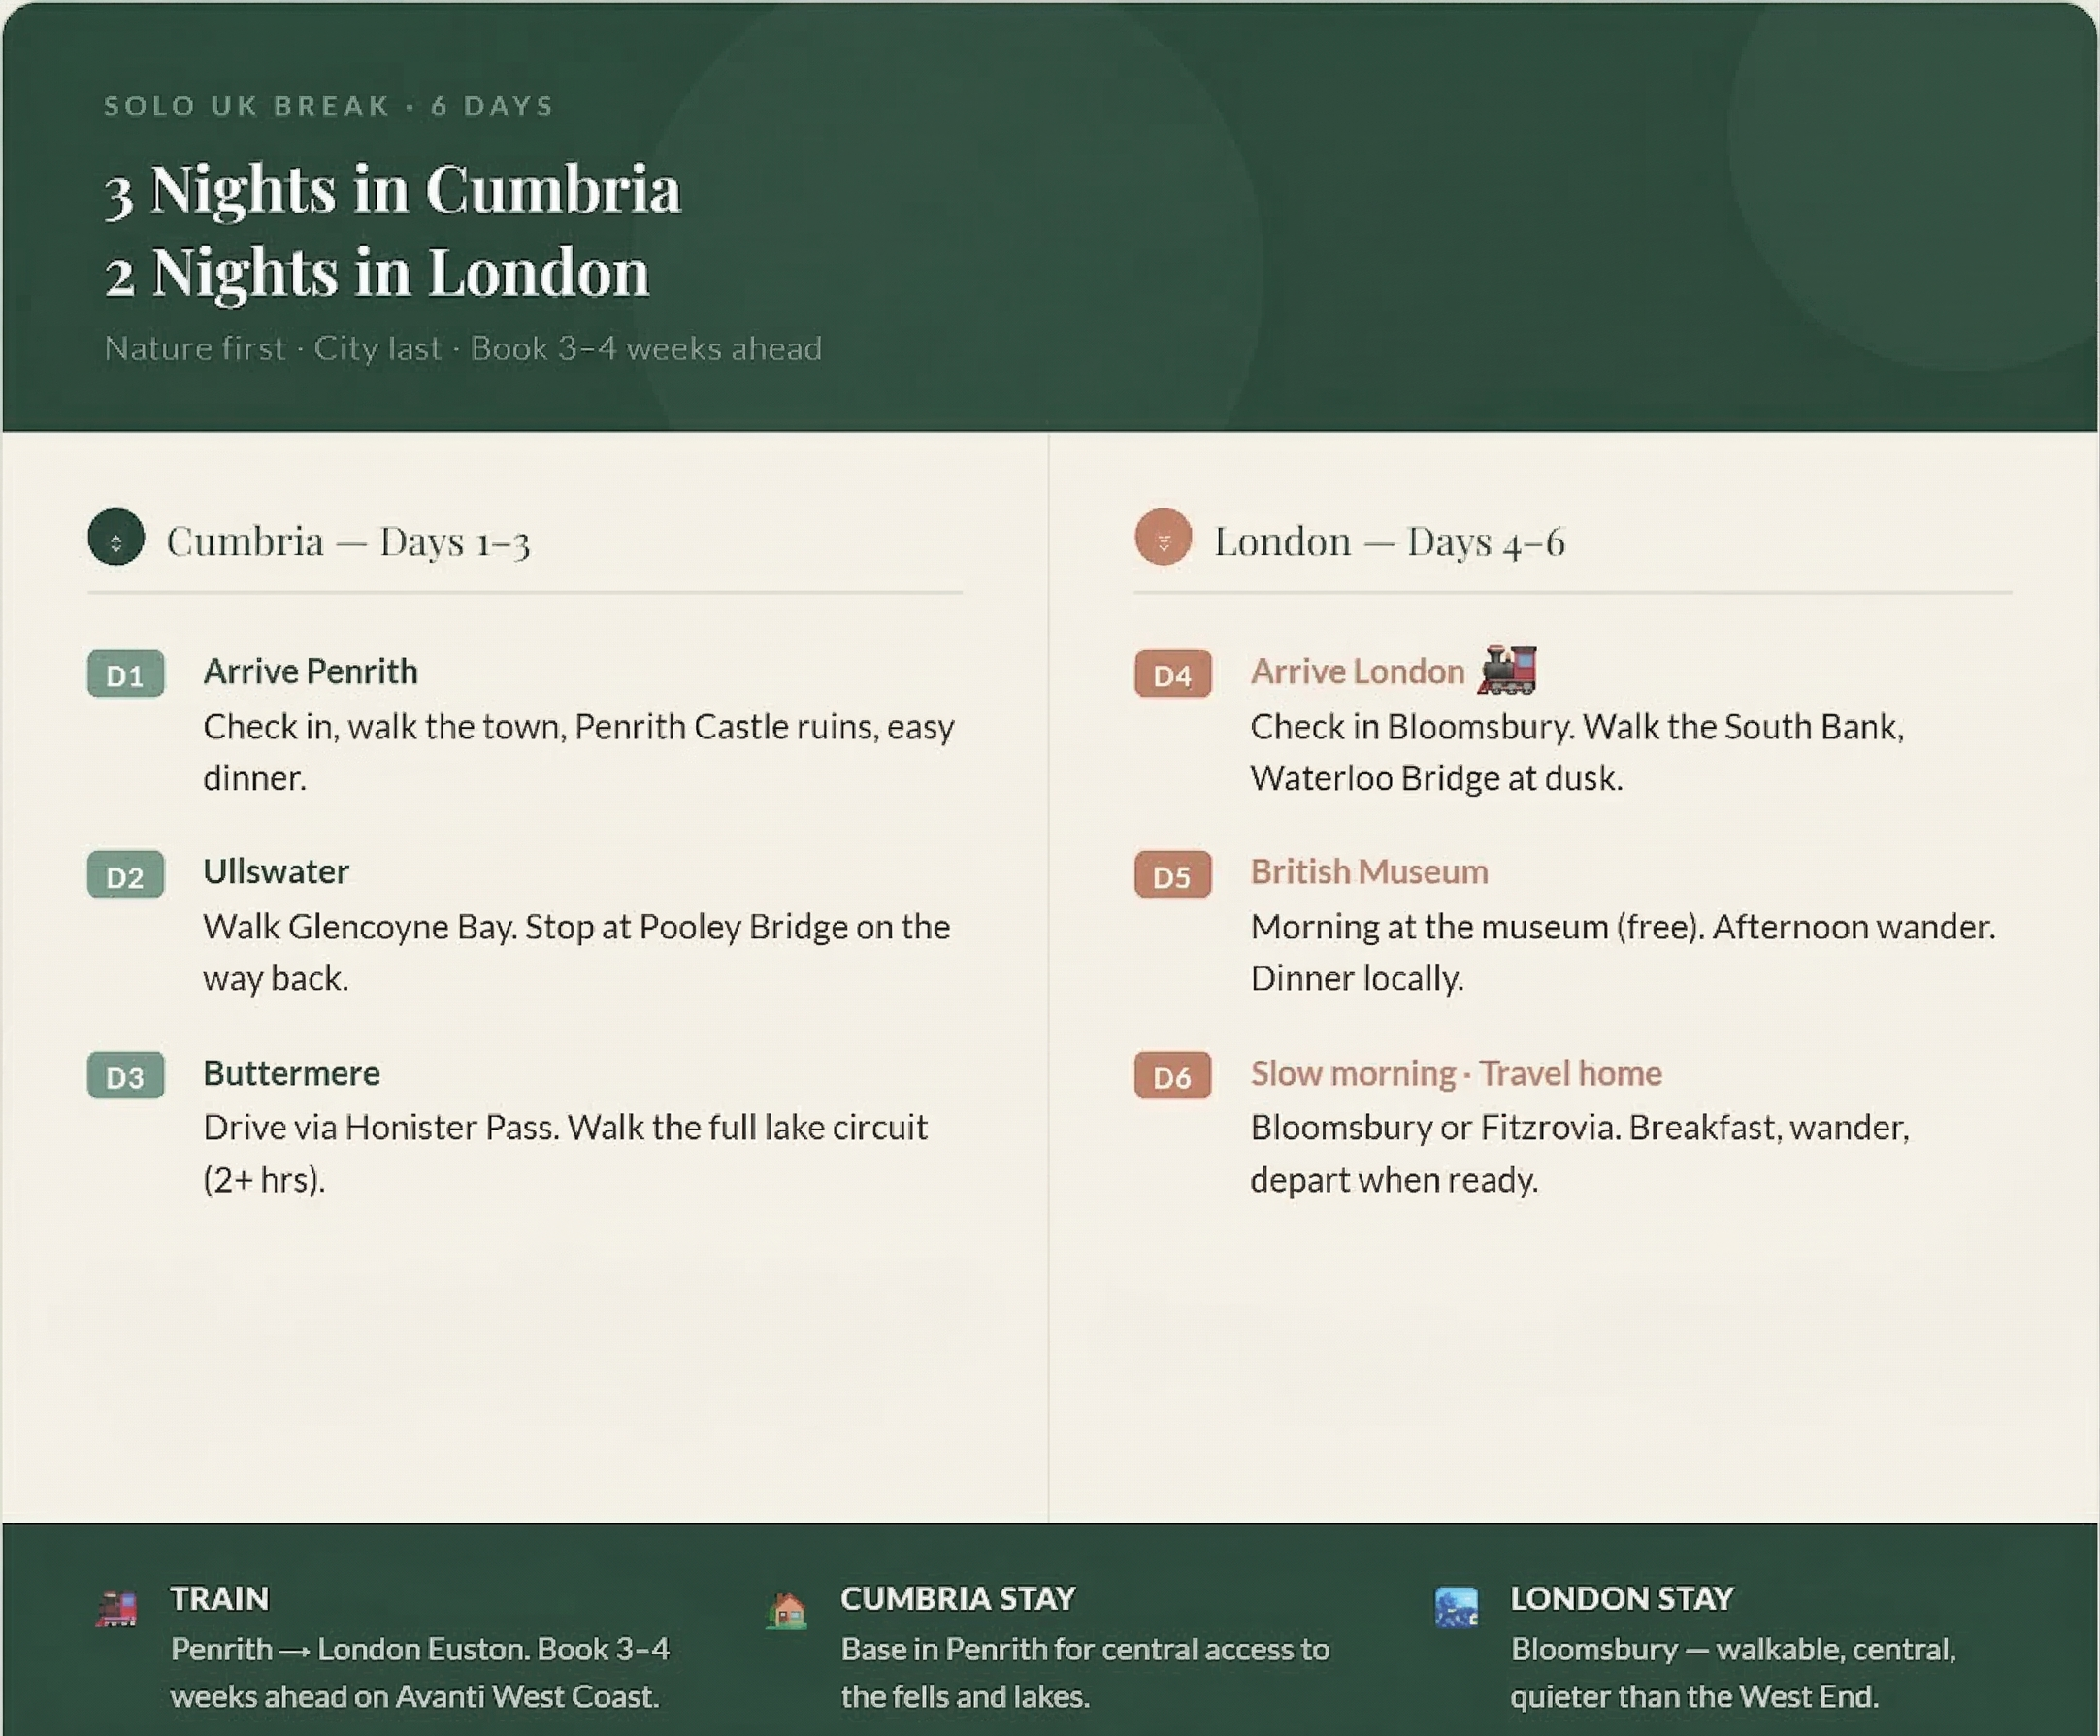Select the D2 day badge
This screenshot has height=1736, width=2100.
click(126, 875)
